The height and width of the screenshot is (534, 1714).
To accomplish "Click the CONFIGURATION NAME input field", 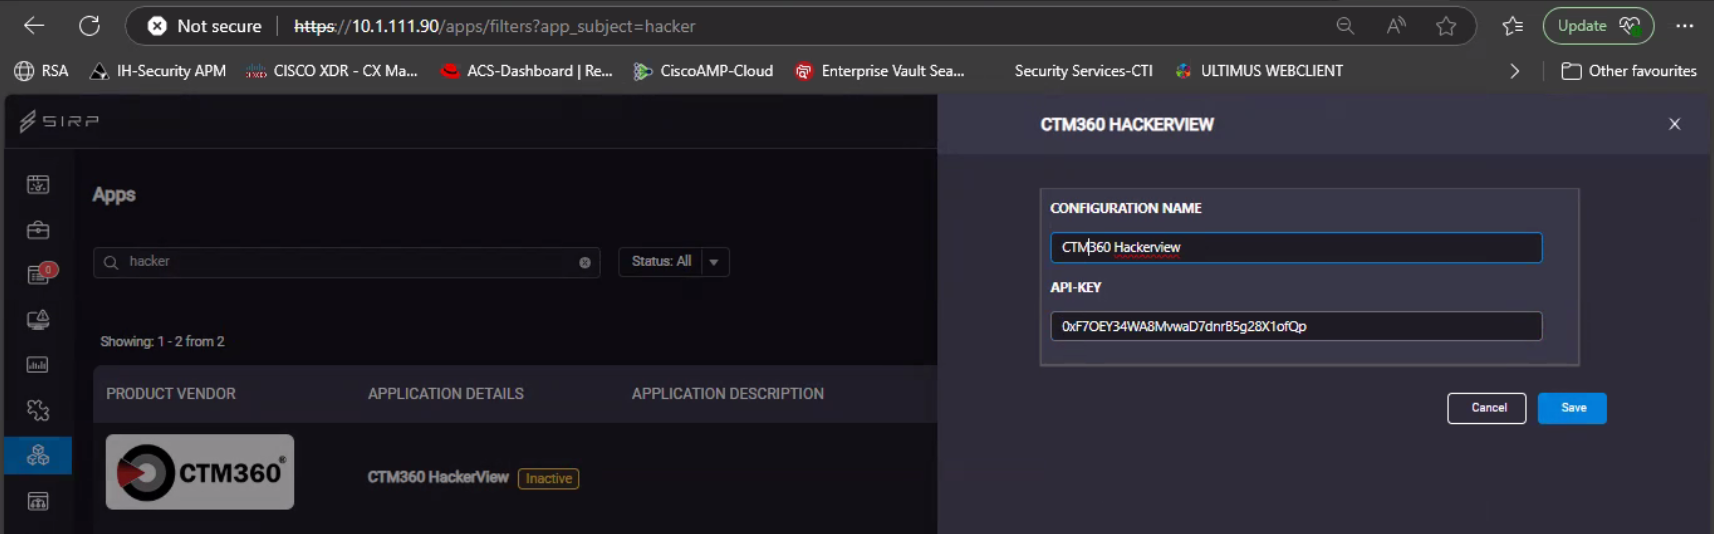I will [x=1296, y=247].
